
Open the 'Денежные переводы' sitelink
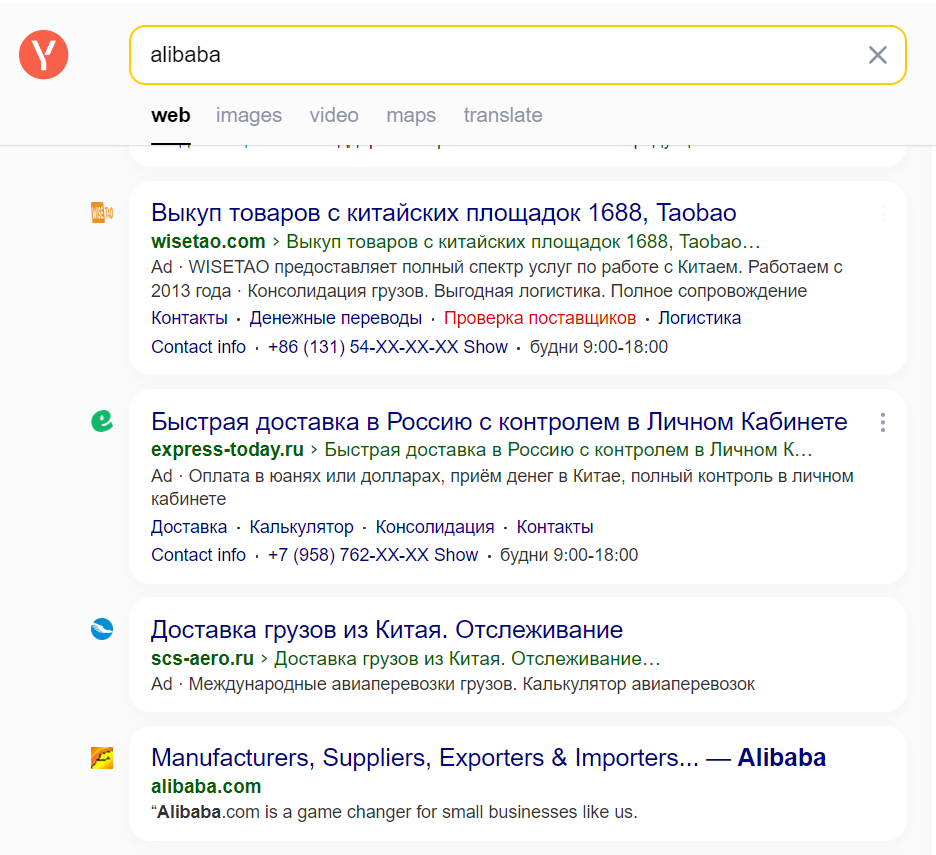pyautogui.click(x=335, y=318)
